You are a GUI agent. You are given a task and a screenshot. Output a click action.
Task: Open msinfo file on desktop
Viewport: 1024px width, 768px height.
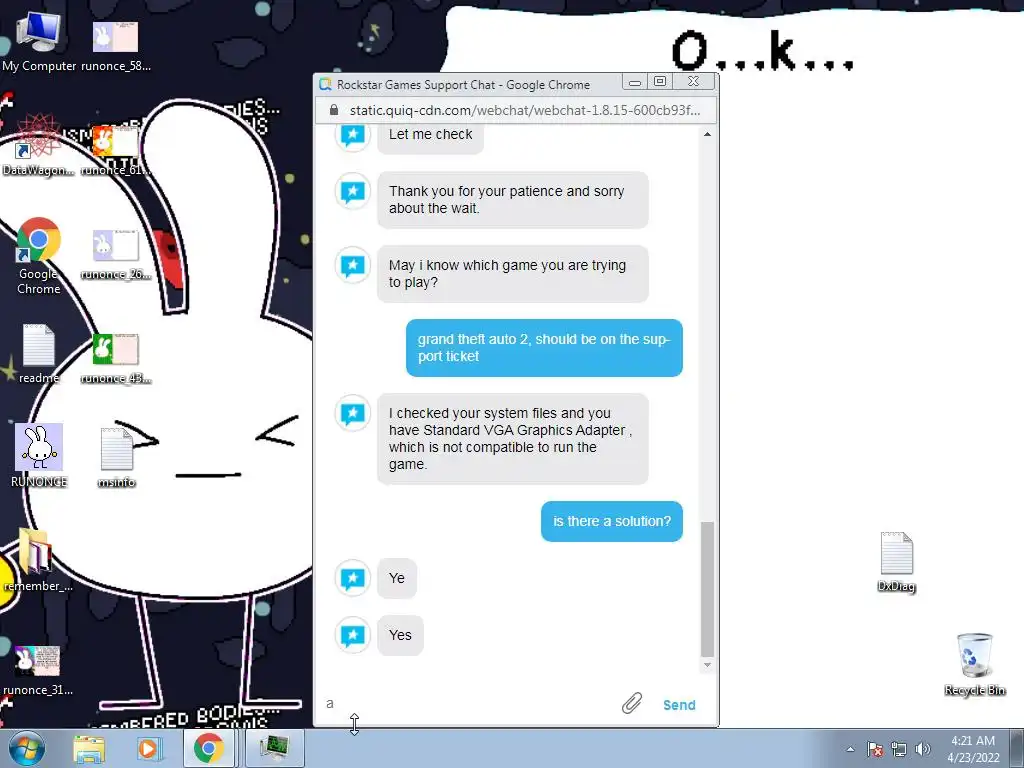point(116,458)
